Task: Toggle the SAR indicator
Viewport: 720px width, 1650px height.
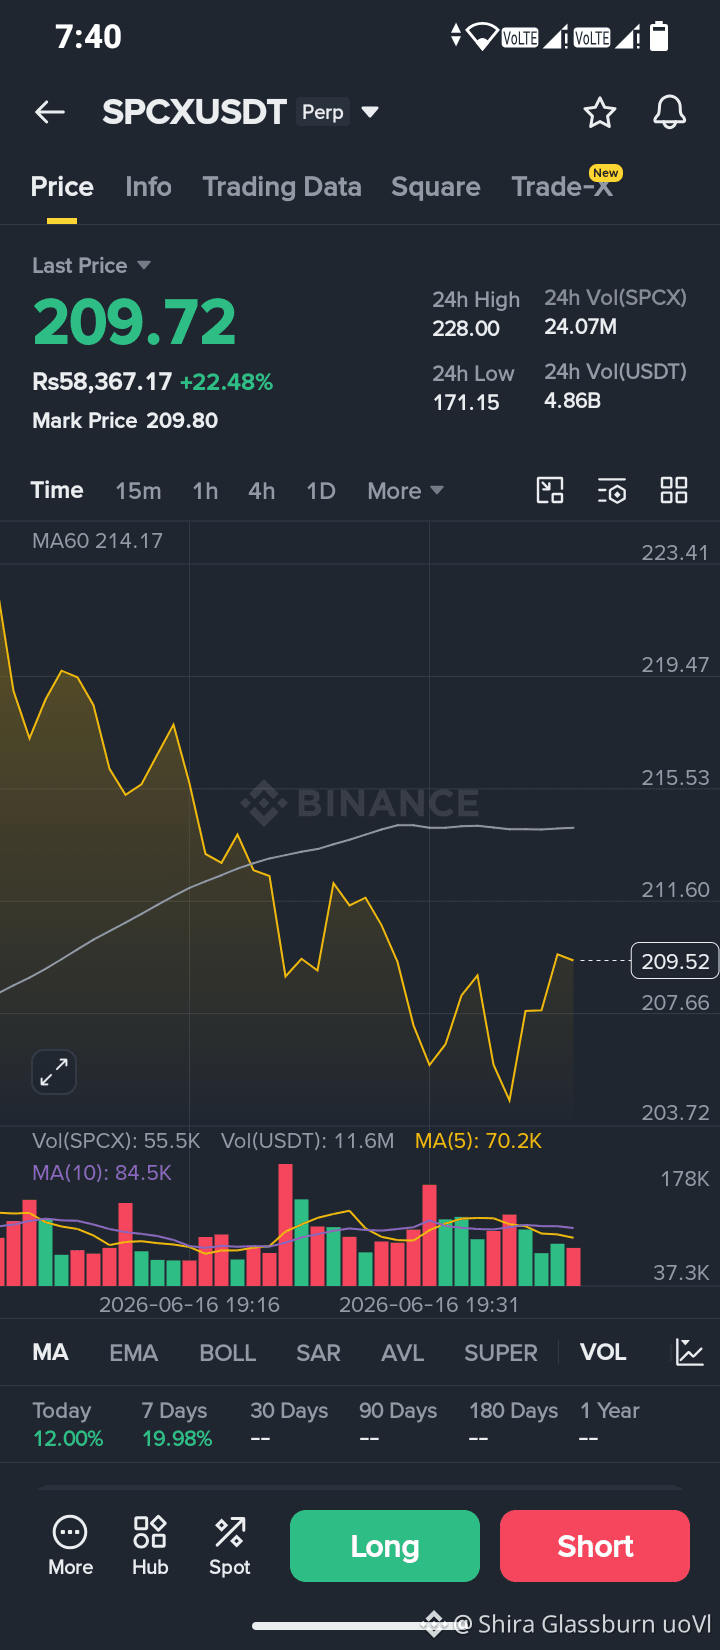Action: coord(318,1353)
